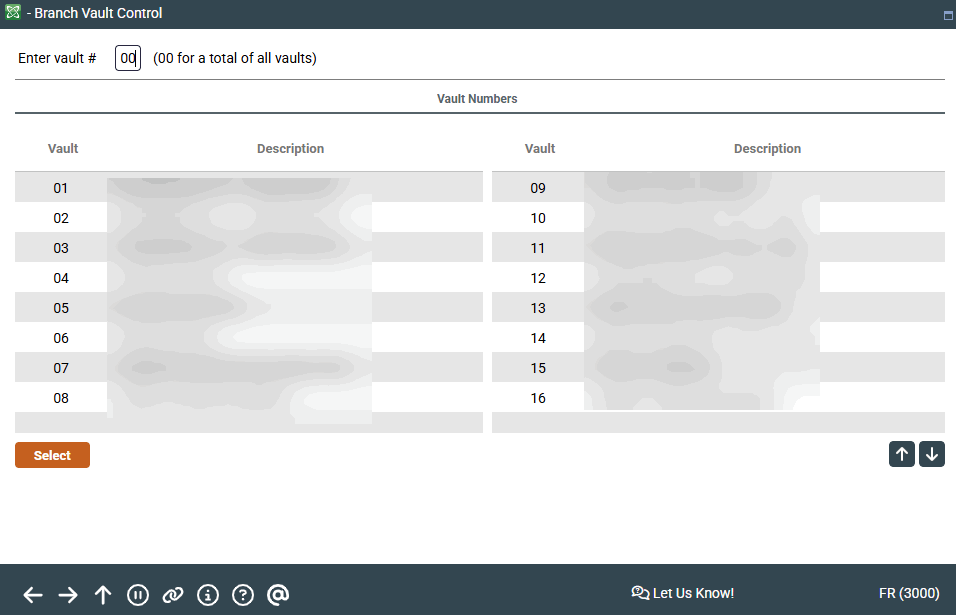Image resolution: width=956 pixels, height=615 pixels.
Task: Click the window restore icon in title bar
Action: tap(947, 15)
